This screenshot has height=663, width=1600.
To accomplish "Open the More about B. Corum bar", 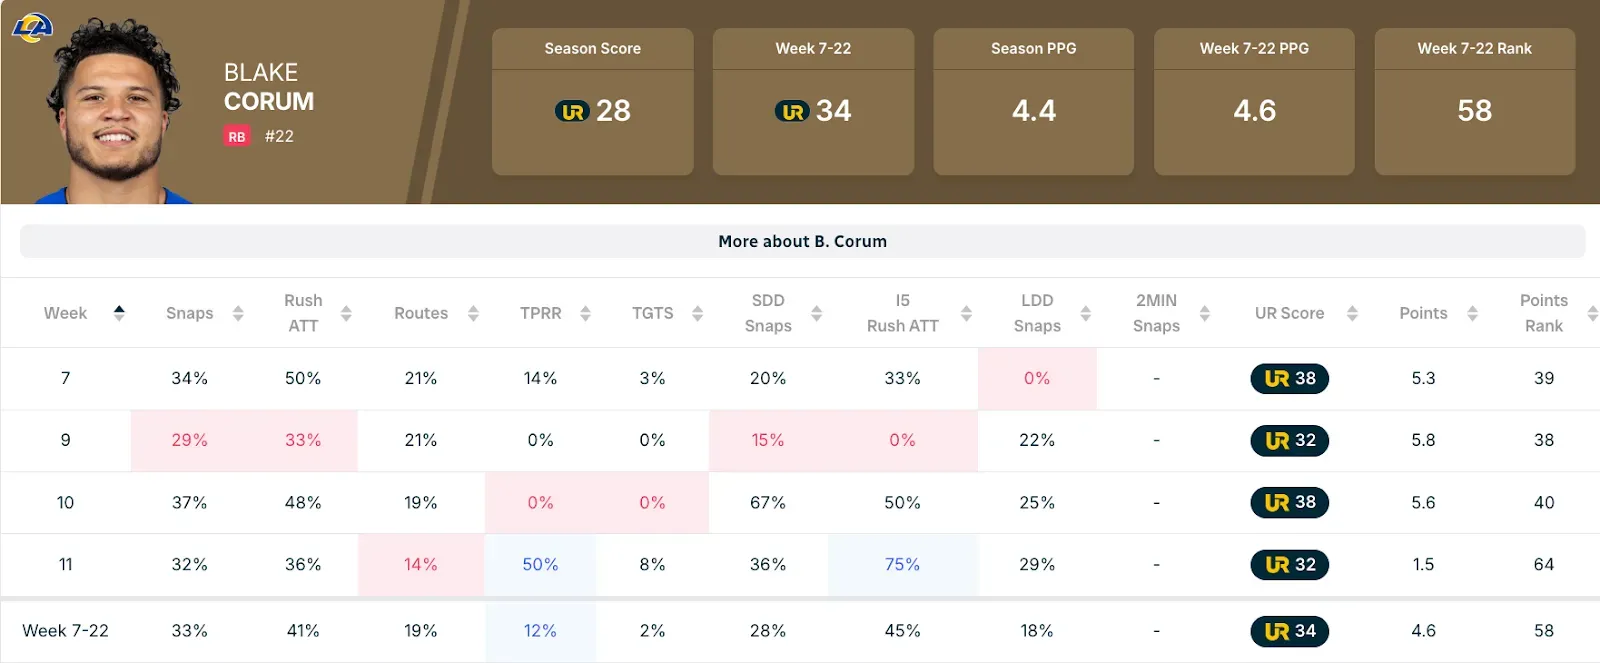I will [x=802, y=241].
